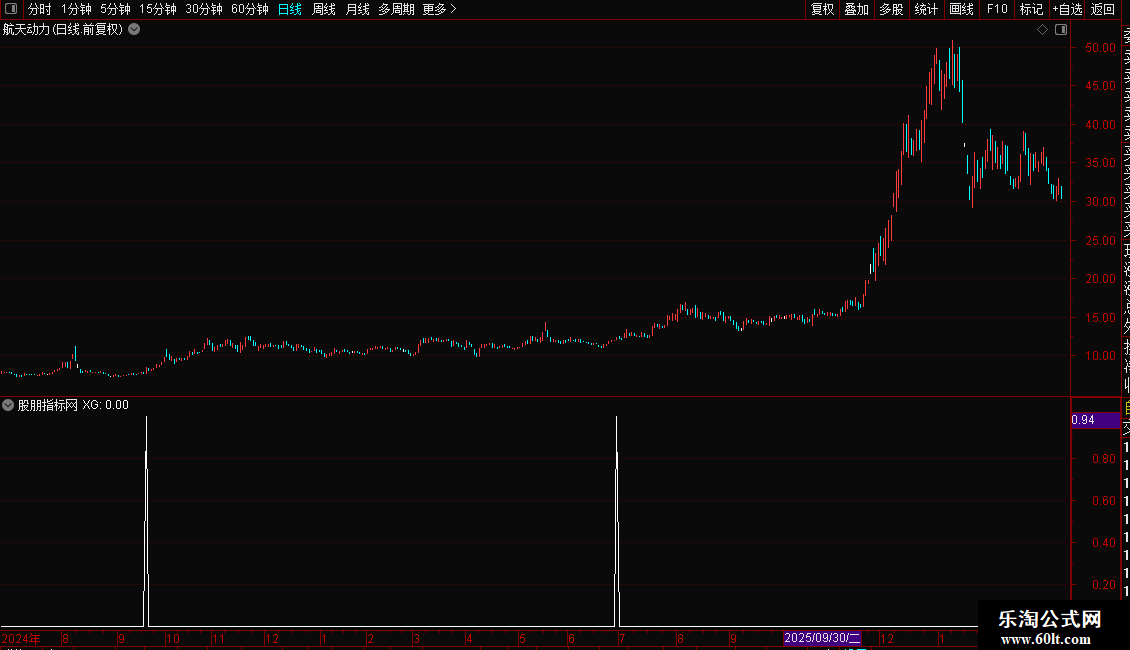Screen dimensions: 1130x650
Task: Select the 60分钟 period
Action: coord(250,9)
